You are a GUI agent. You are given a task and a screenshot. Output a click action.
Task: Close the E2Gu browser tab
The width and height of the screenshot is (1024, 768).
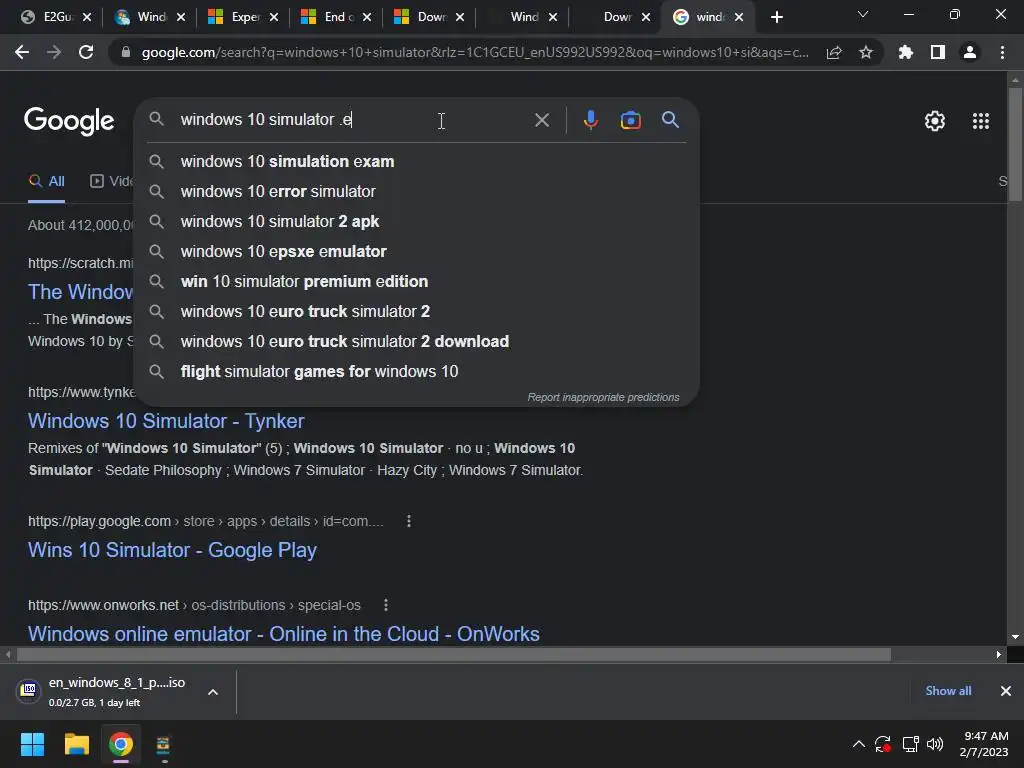(x=87, y=17)
